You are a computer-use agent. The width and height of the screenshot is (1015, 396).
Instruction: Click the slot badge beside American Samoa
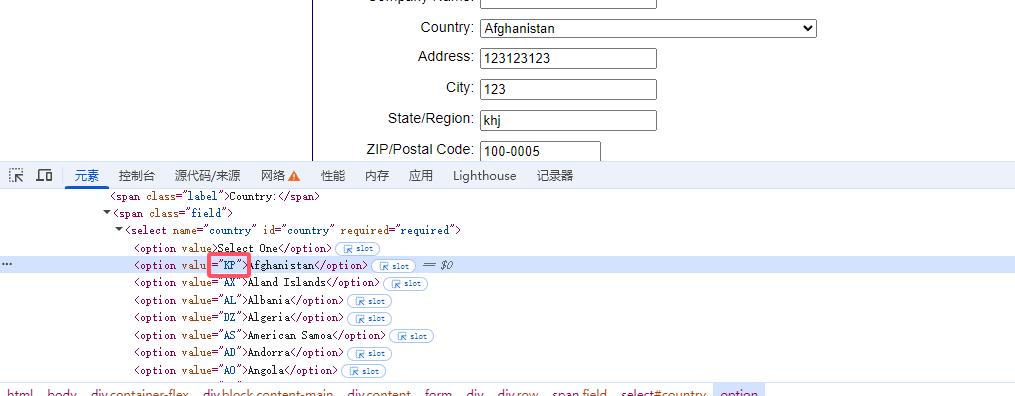pyautogui.click(x=412, y=336)
